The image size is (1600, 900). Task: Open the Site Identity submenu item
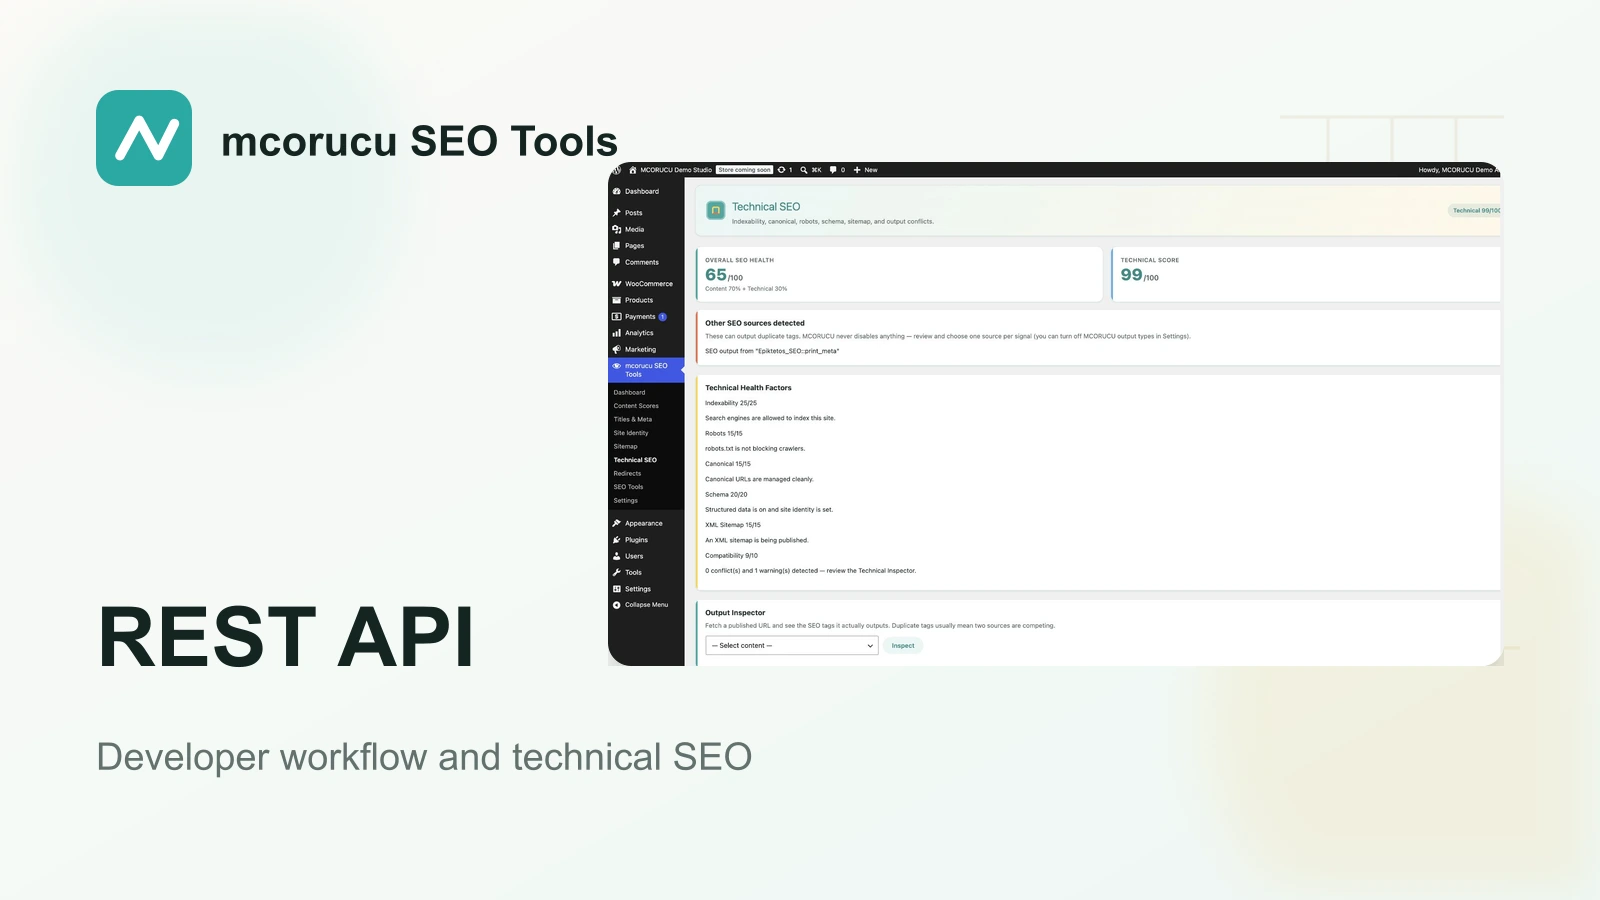(631, 433)
